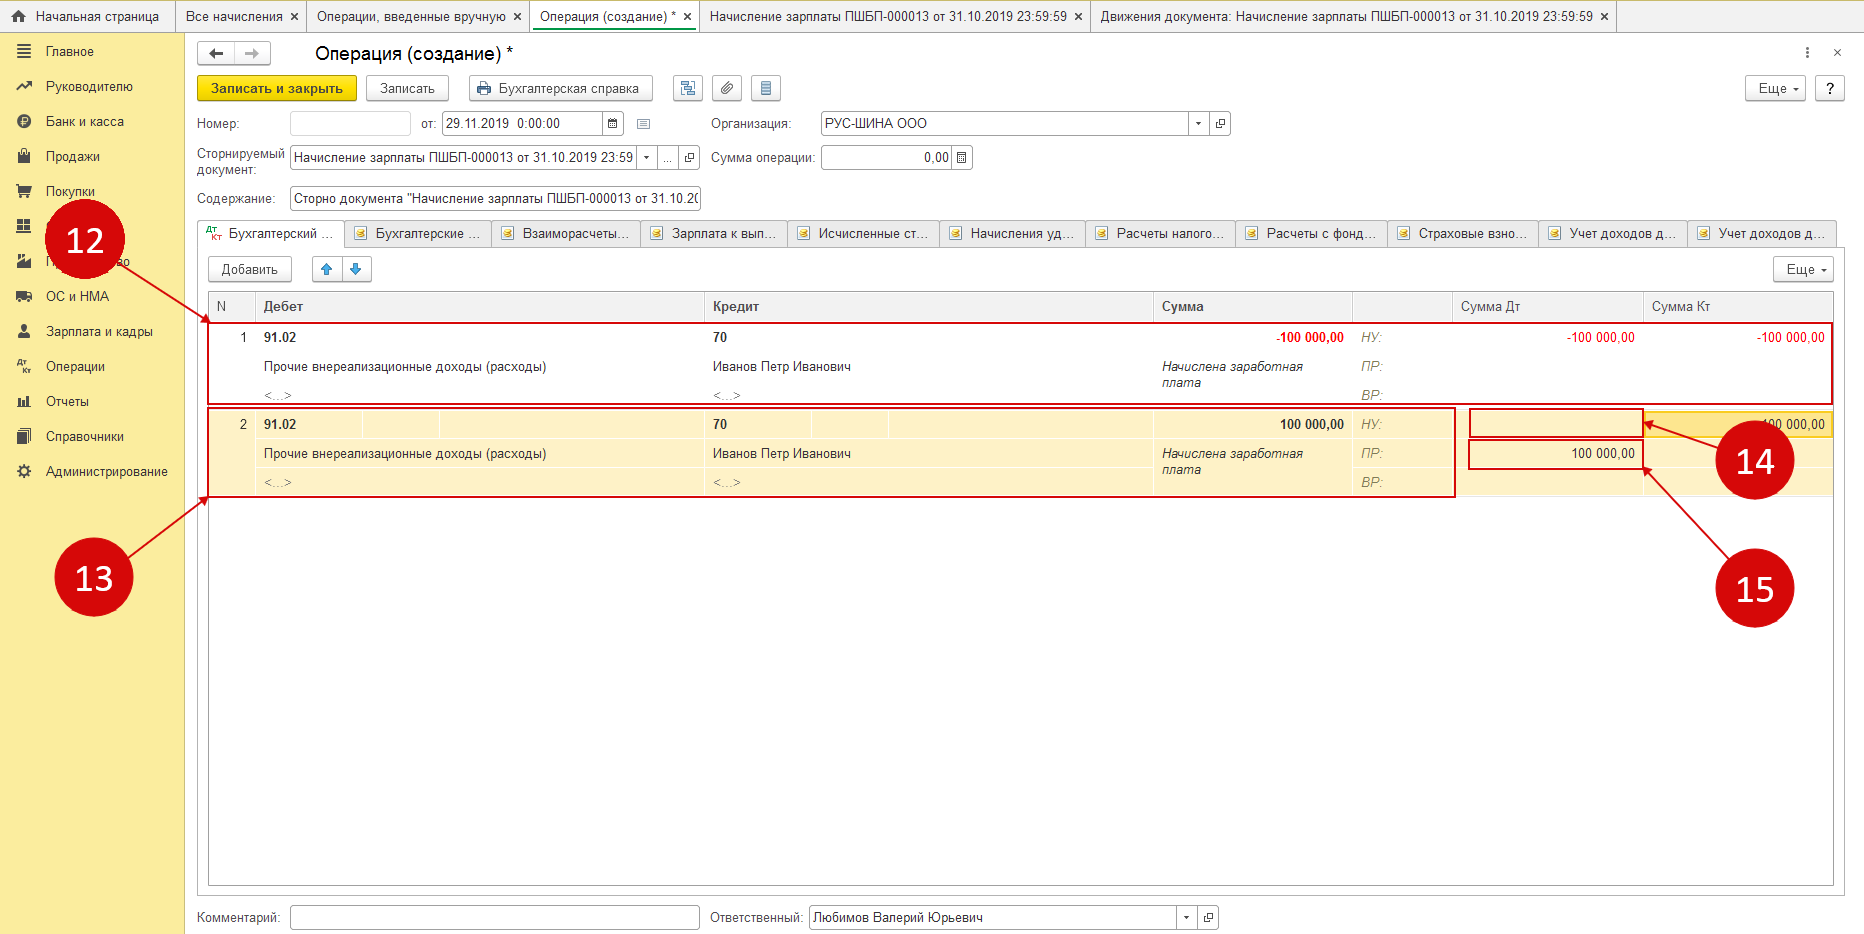Click the Комментарий input field
The width and height of the screenshot is (1864, 934).
[x=495, y=917]
